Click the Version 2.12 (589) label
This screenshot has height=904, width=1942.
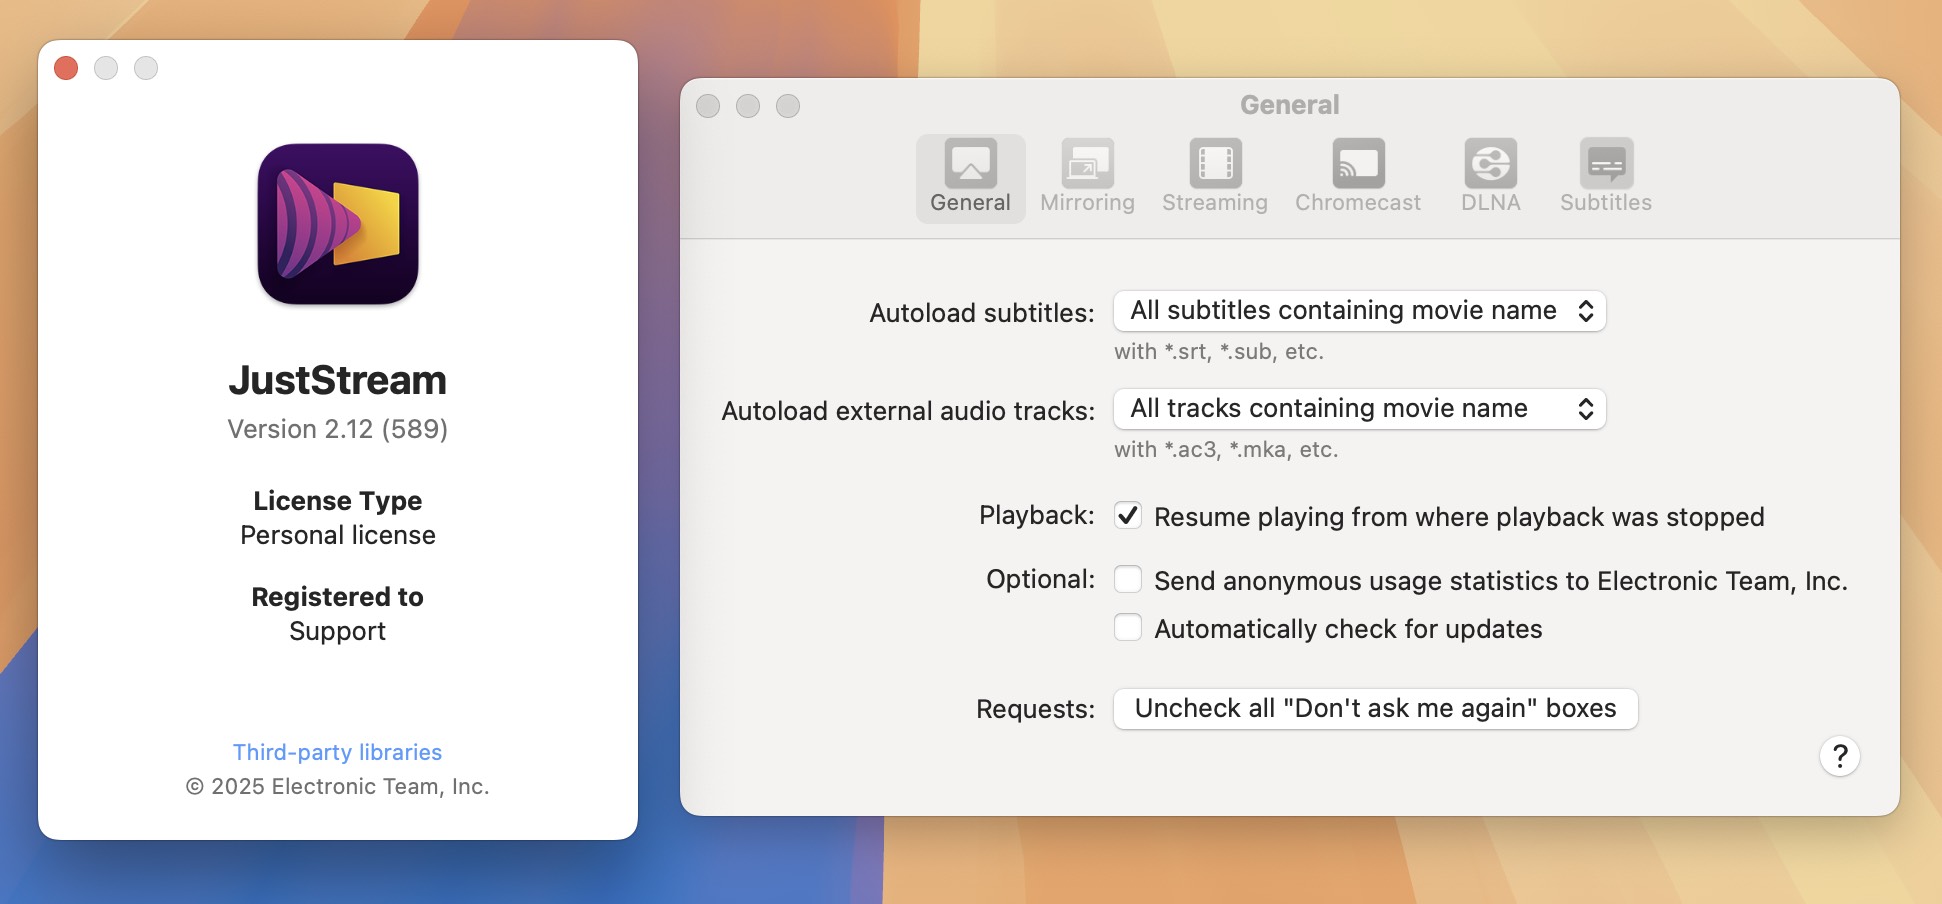[337, 429]
